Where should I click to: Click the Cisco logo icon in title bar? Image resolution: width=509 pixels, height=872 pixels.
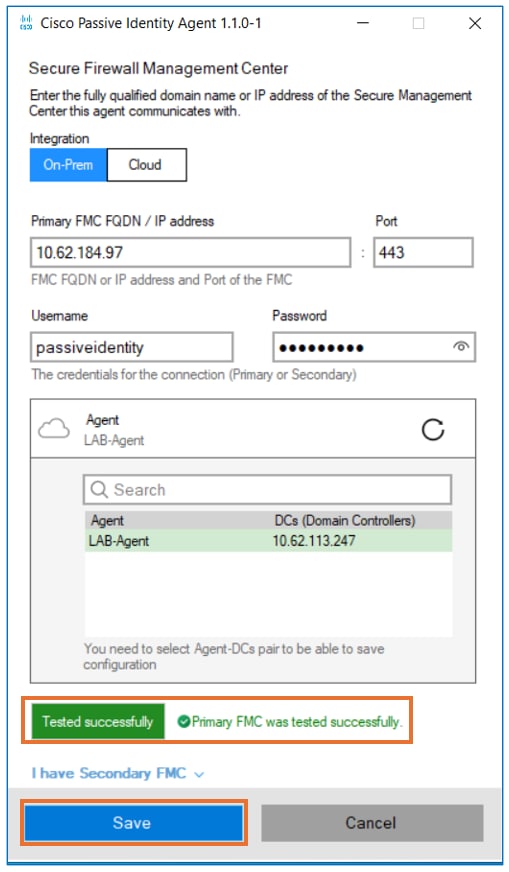pos(26,23)
